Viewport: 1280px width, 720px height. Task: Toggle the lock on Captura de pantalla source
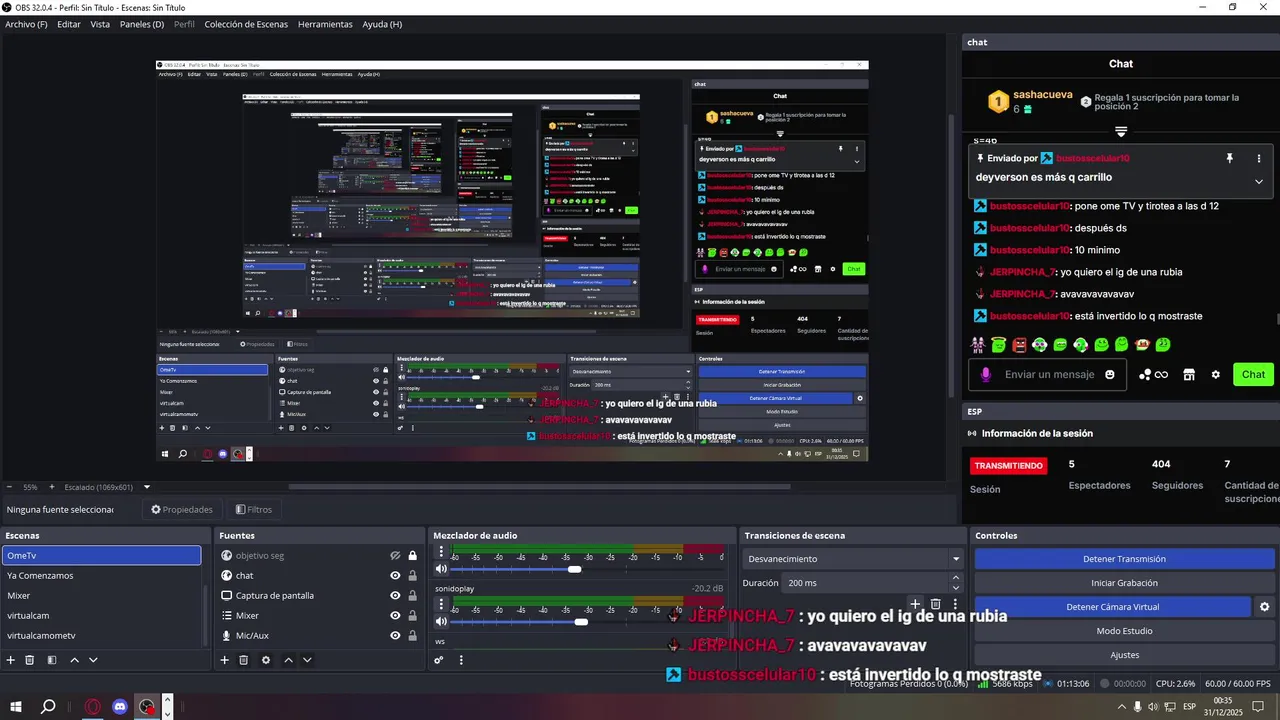(412, 595)
